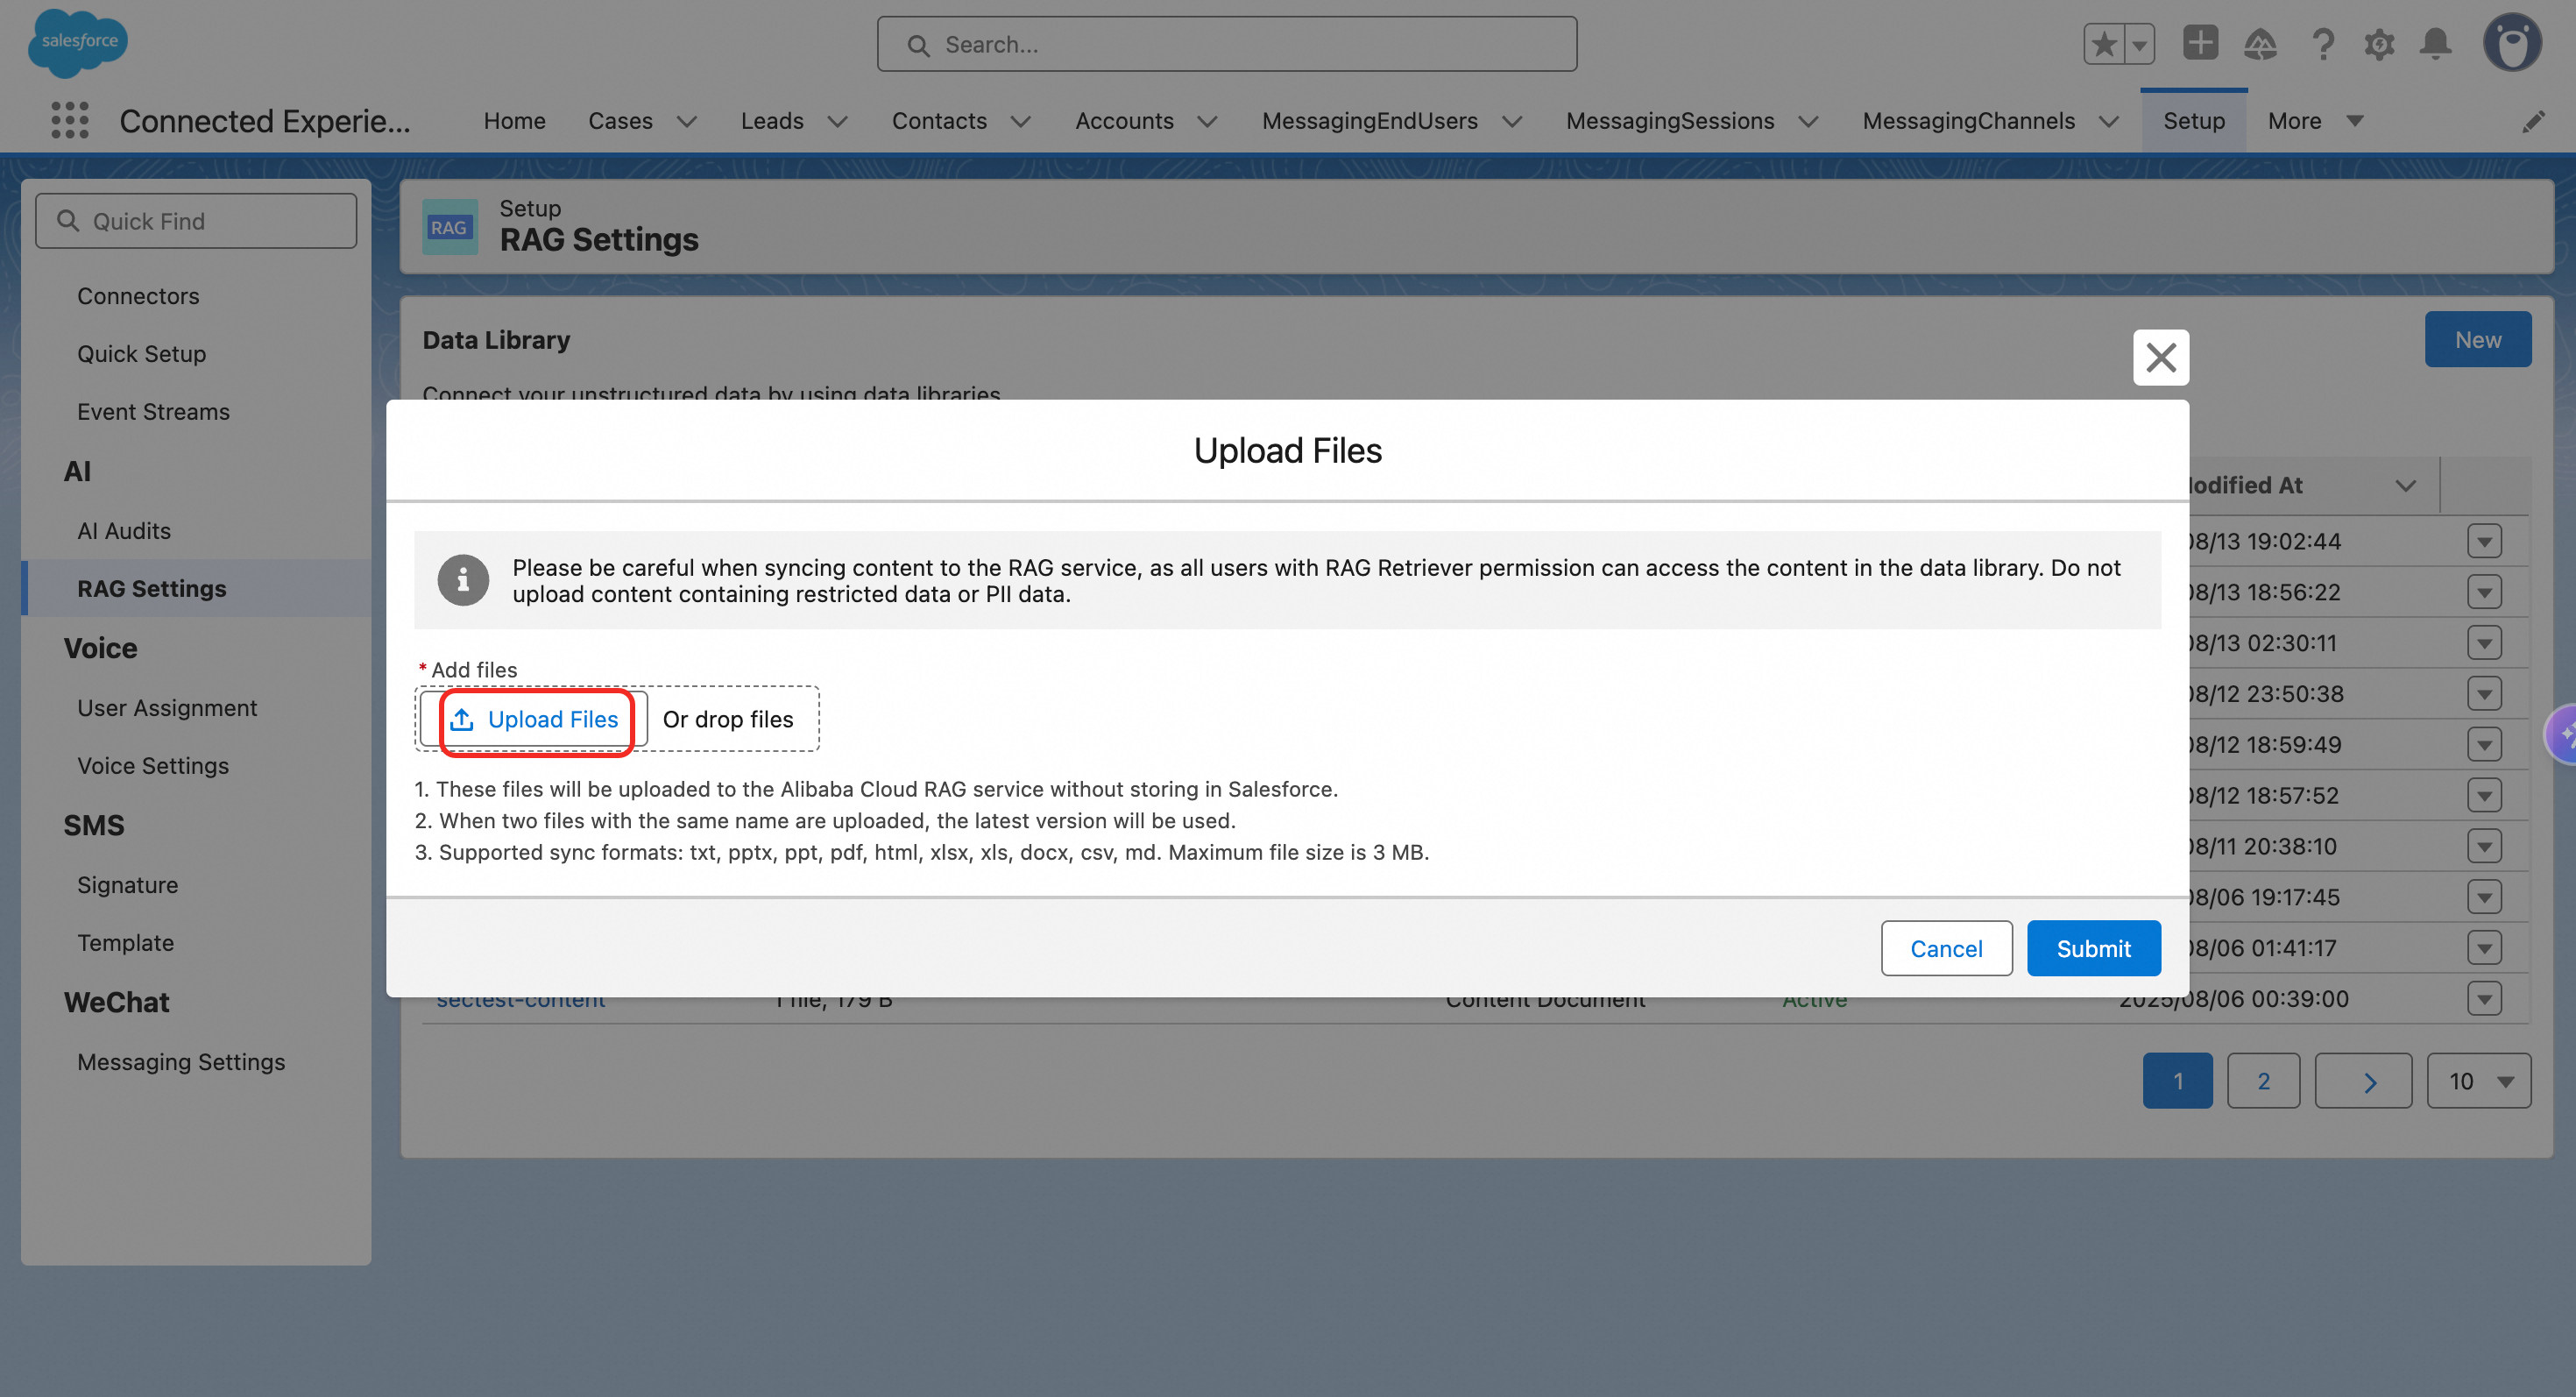Go to page 2 of the list
Viewport: 2576px width, 1397px height.
tap(2263, 1081)
